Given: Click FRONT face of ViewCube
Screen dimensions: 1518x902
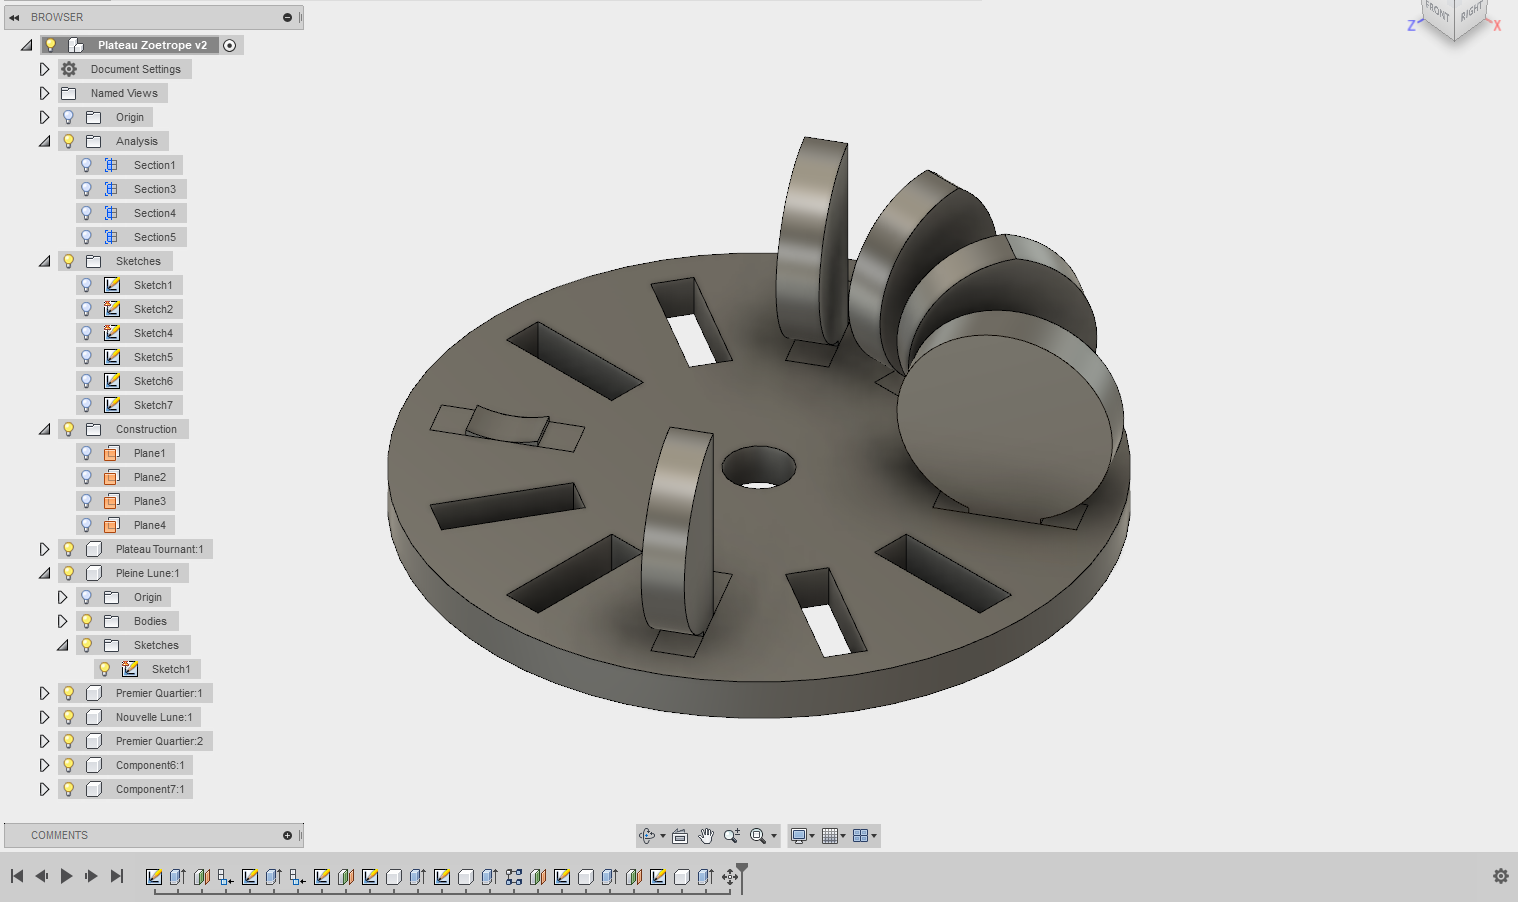Looking at the screenshot, I should pyautogui.click(x=1437, y=12).
